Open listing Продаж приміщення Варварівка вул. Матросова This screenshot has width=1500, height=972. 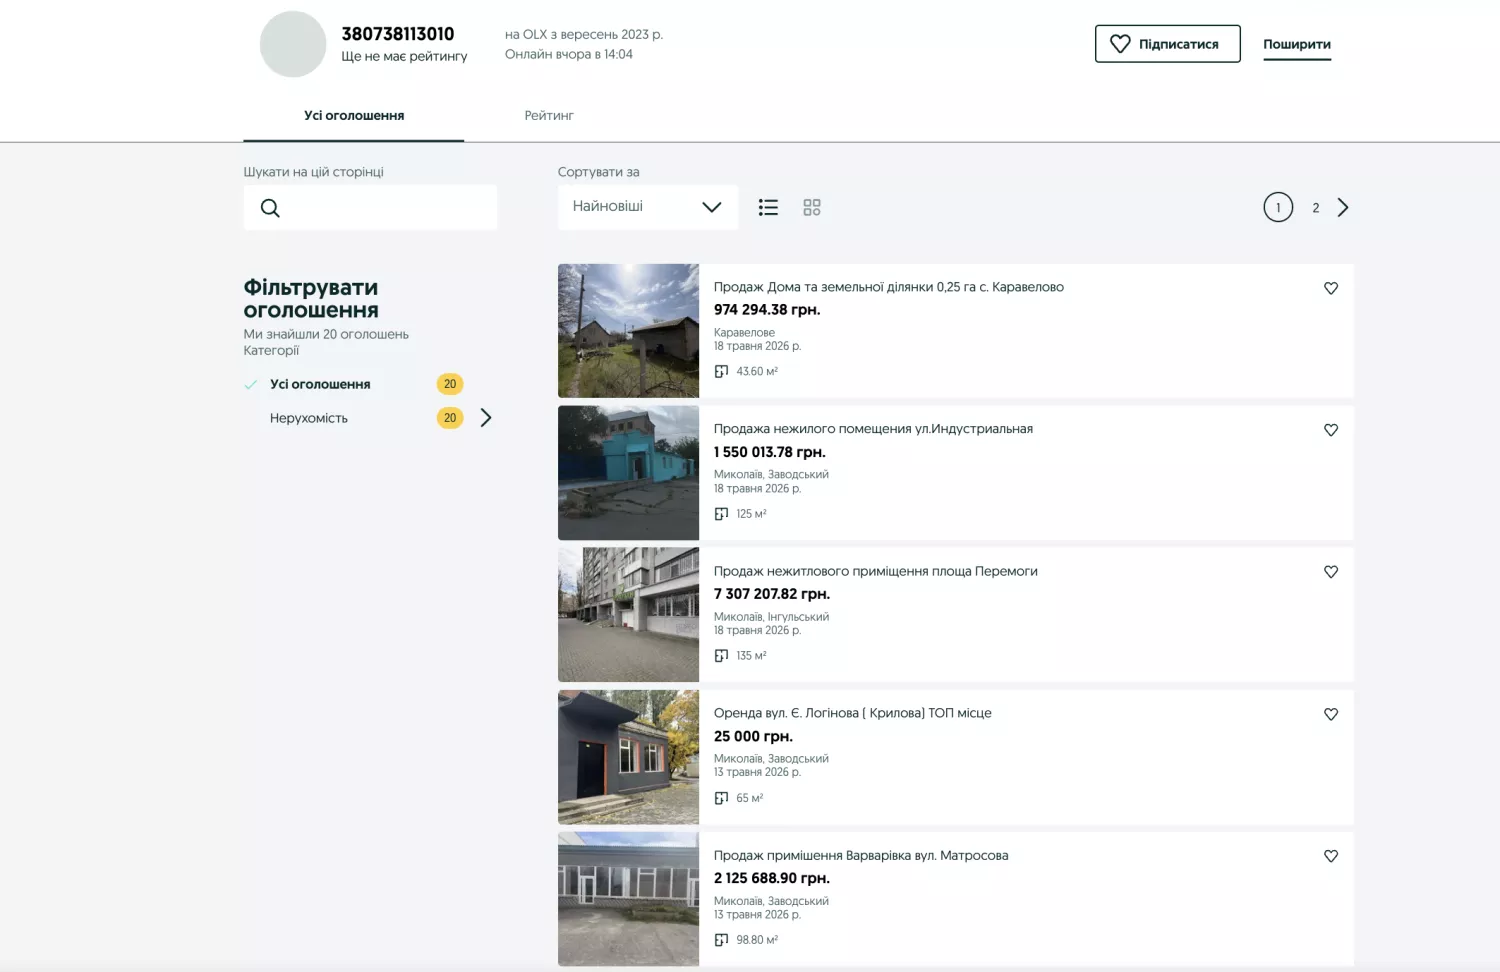click(x=861, y=856)
